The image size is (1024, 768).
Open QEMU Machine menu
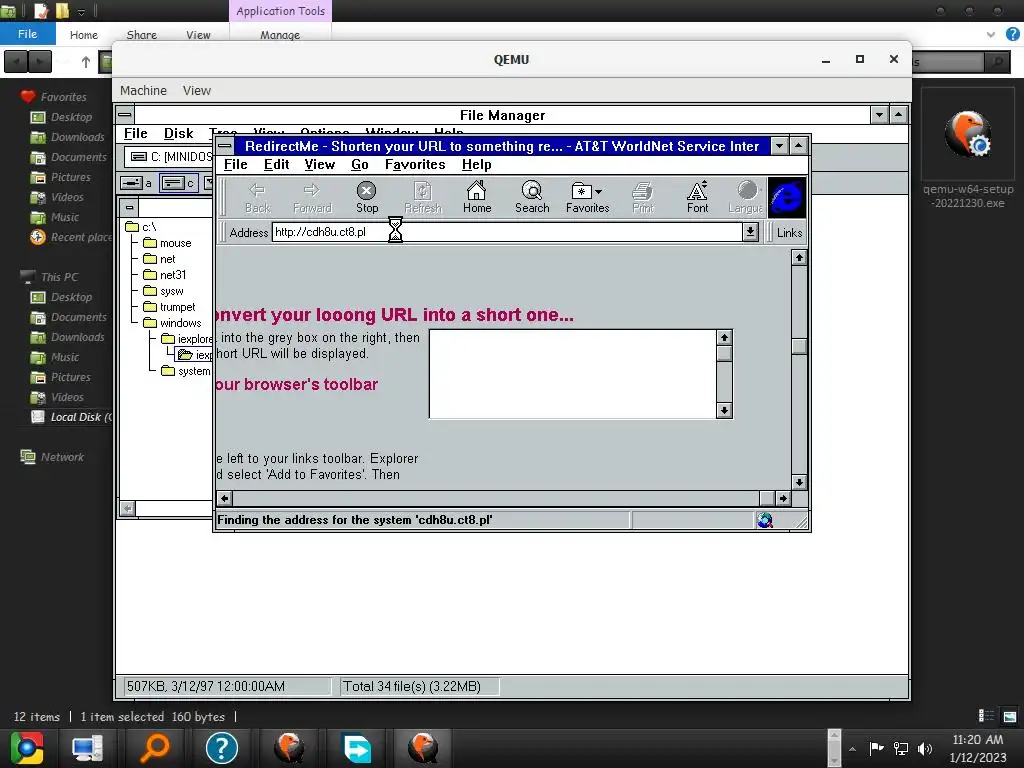click(x=143, y=90)
